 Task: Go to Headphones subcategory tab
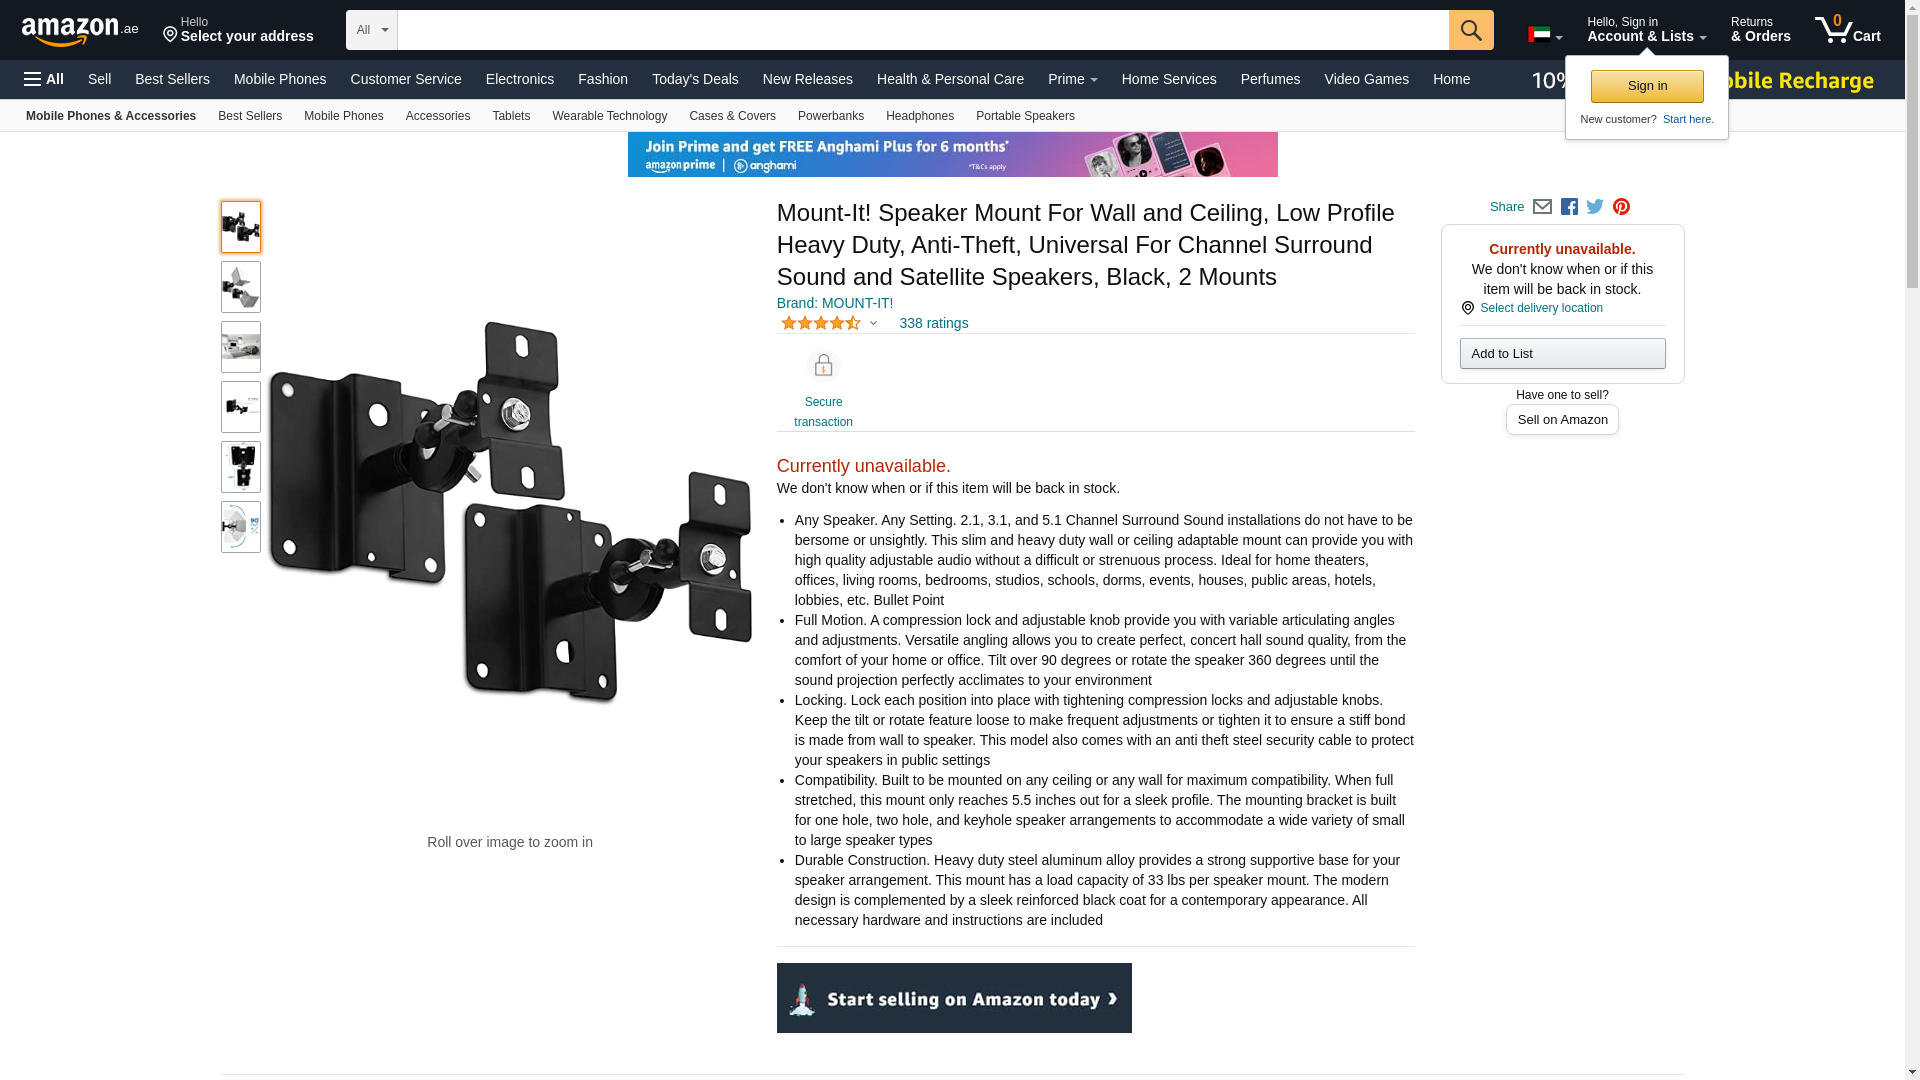tap(919, 116)
